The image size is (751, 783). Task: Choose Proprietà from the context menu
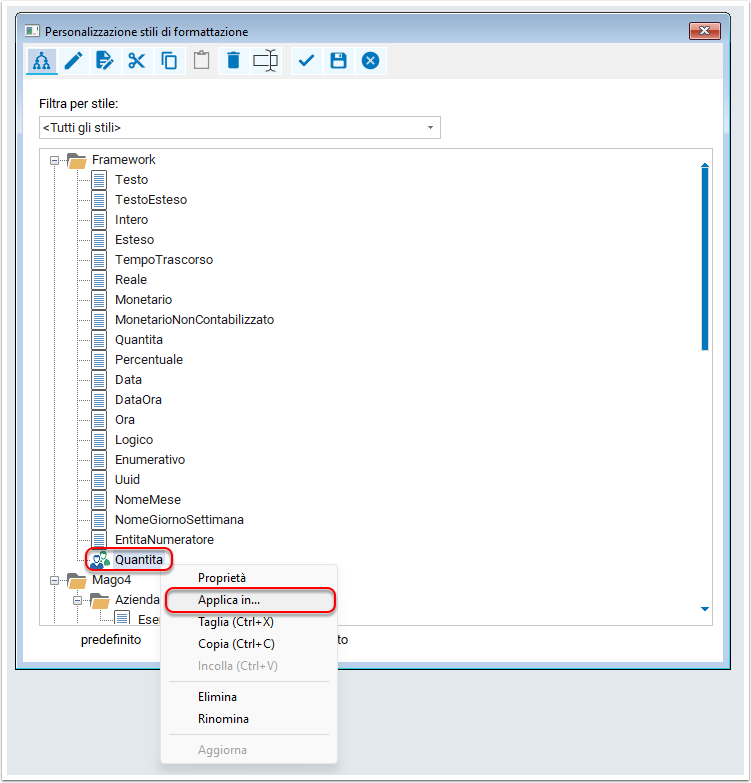(x=249, y=578)
